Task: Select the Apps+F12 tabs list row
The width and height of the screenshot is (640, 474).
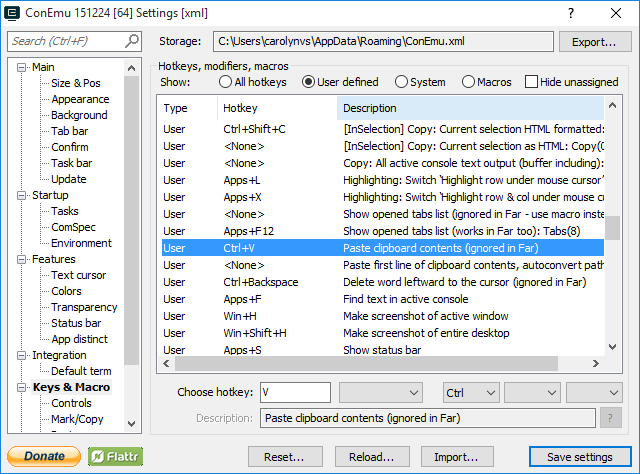Action: click(383, 231)
